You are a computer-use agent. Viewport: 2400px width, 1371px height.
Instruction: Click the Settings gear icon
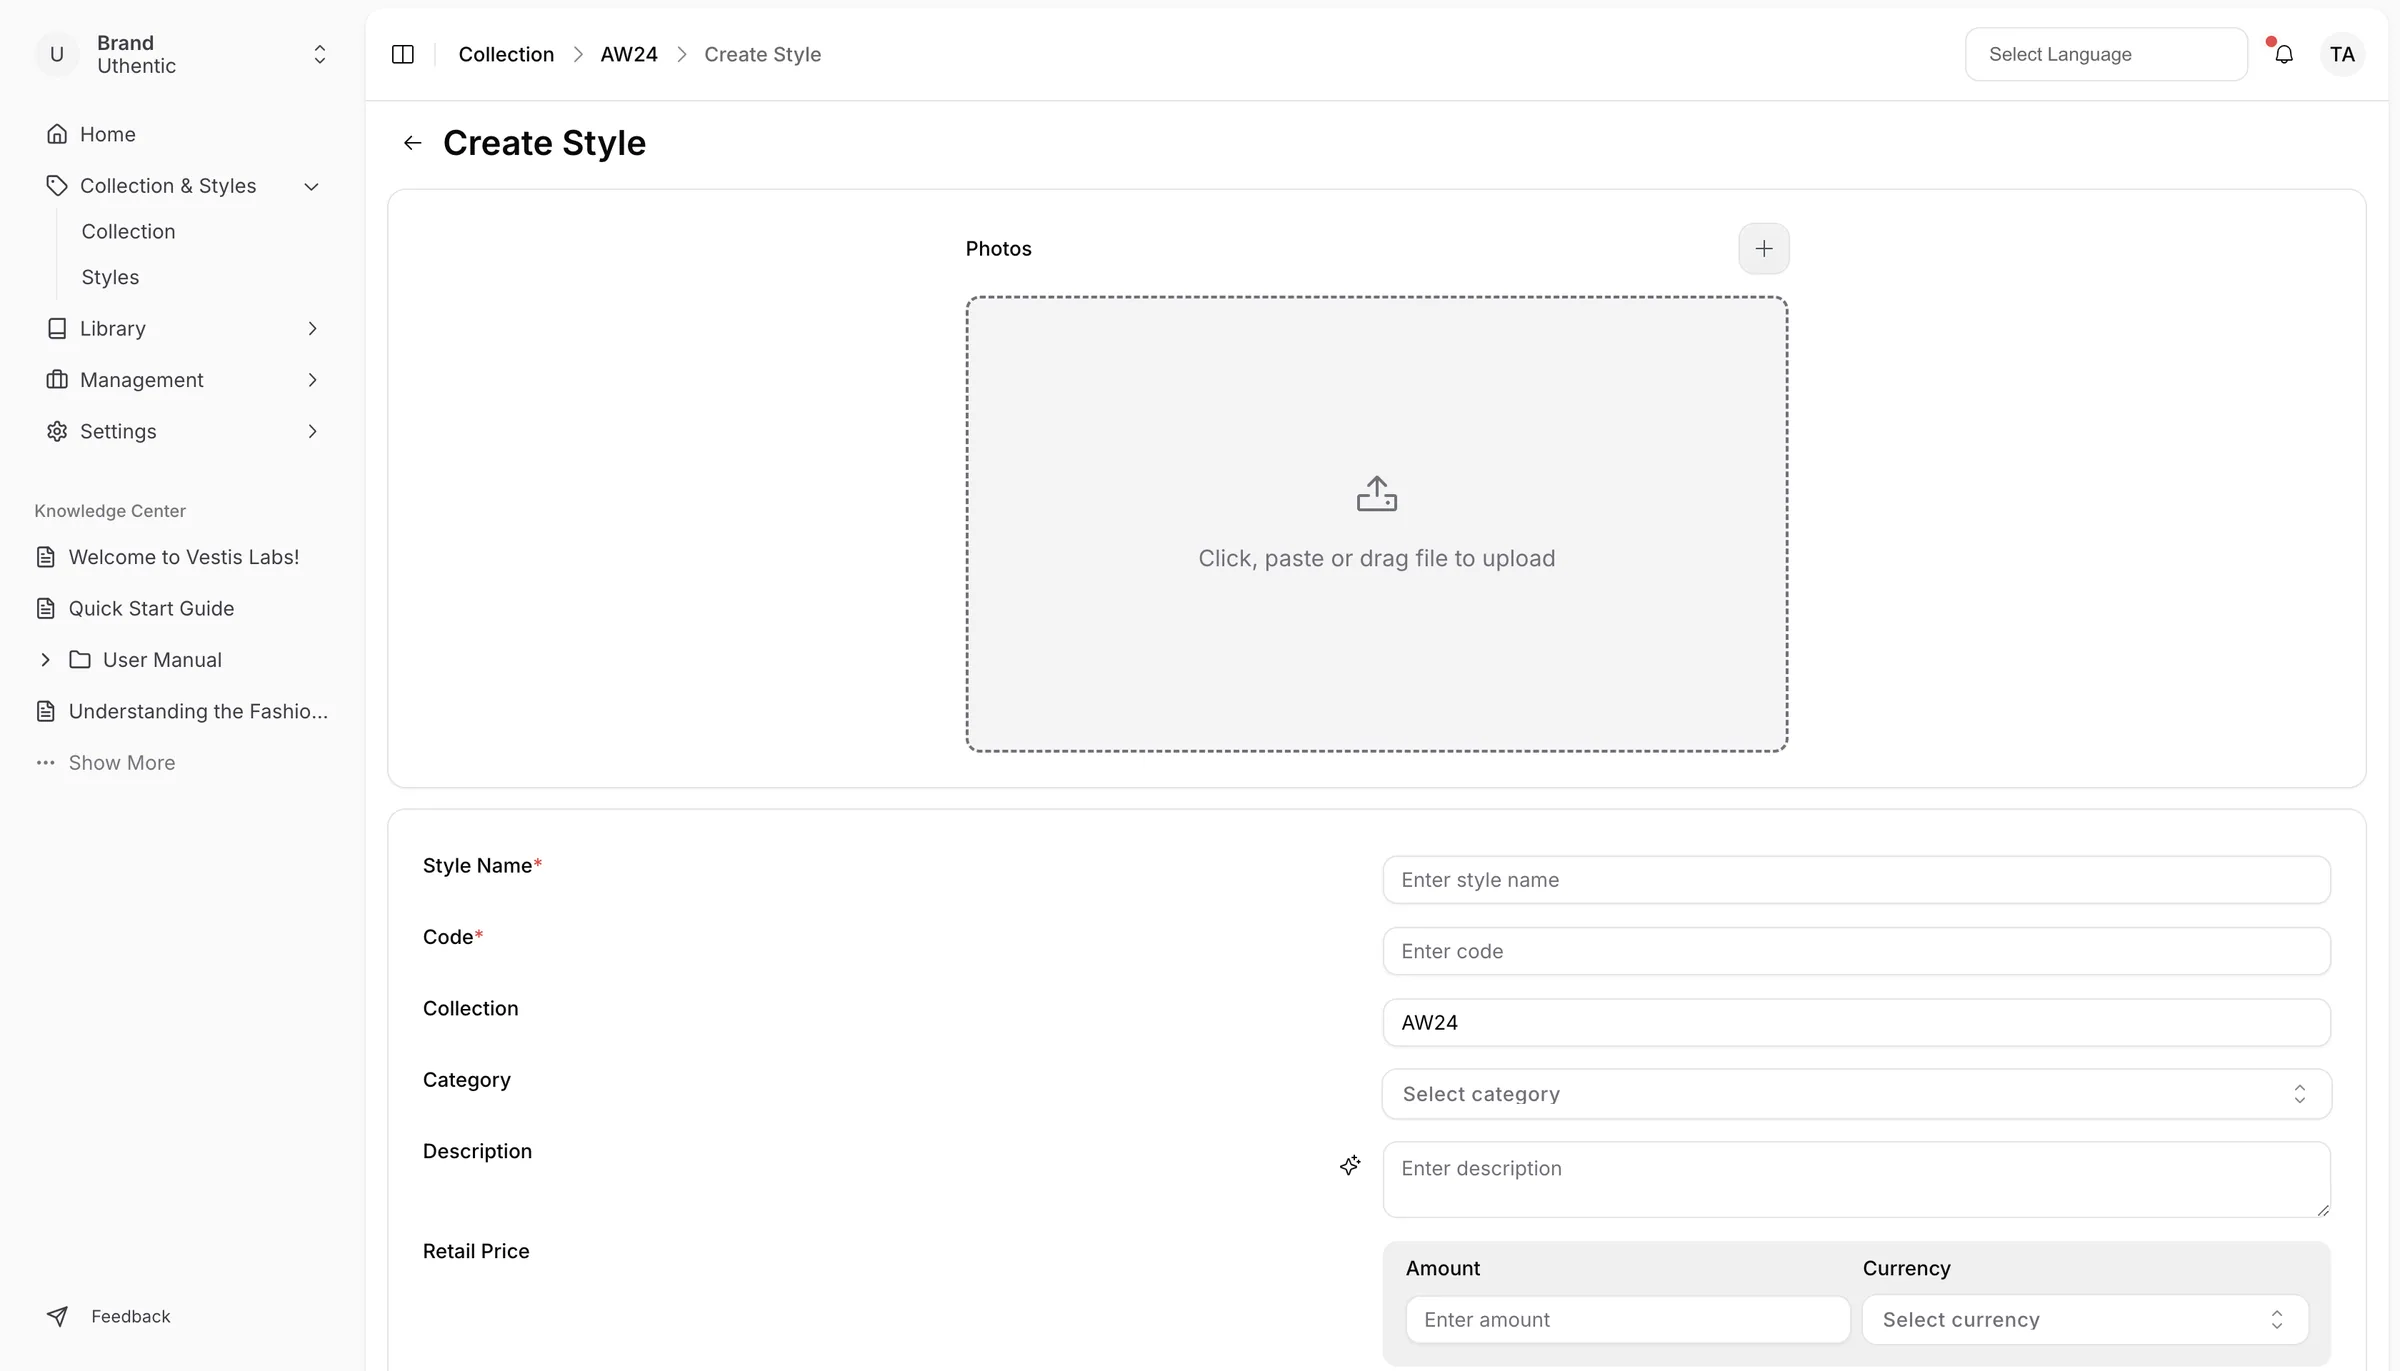[x=57, y=431]
